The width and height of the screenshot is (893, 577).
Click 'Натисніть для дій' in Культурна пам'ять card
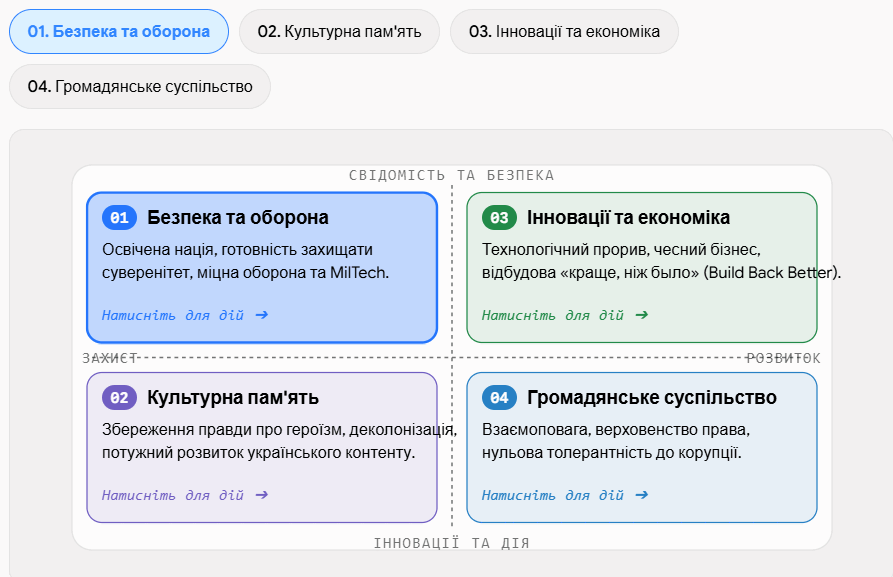coord(173,495)
